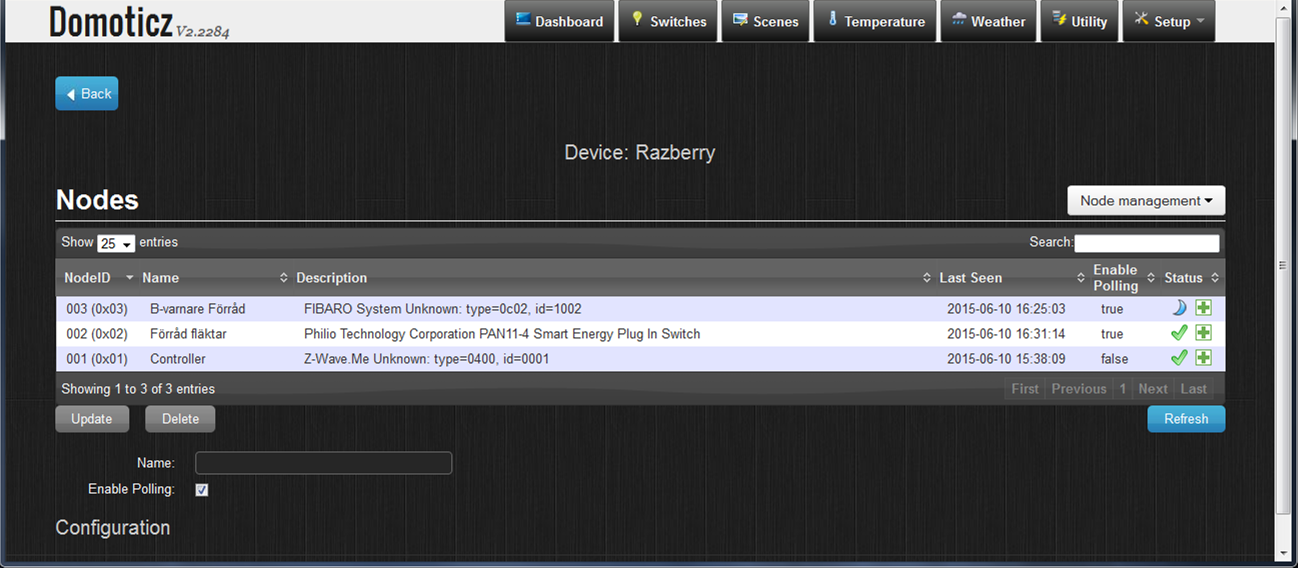Click the Back button

(87, 94)
